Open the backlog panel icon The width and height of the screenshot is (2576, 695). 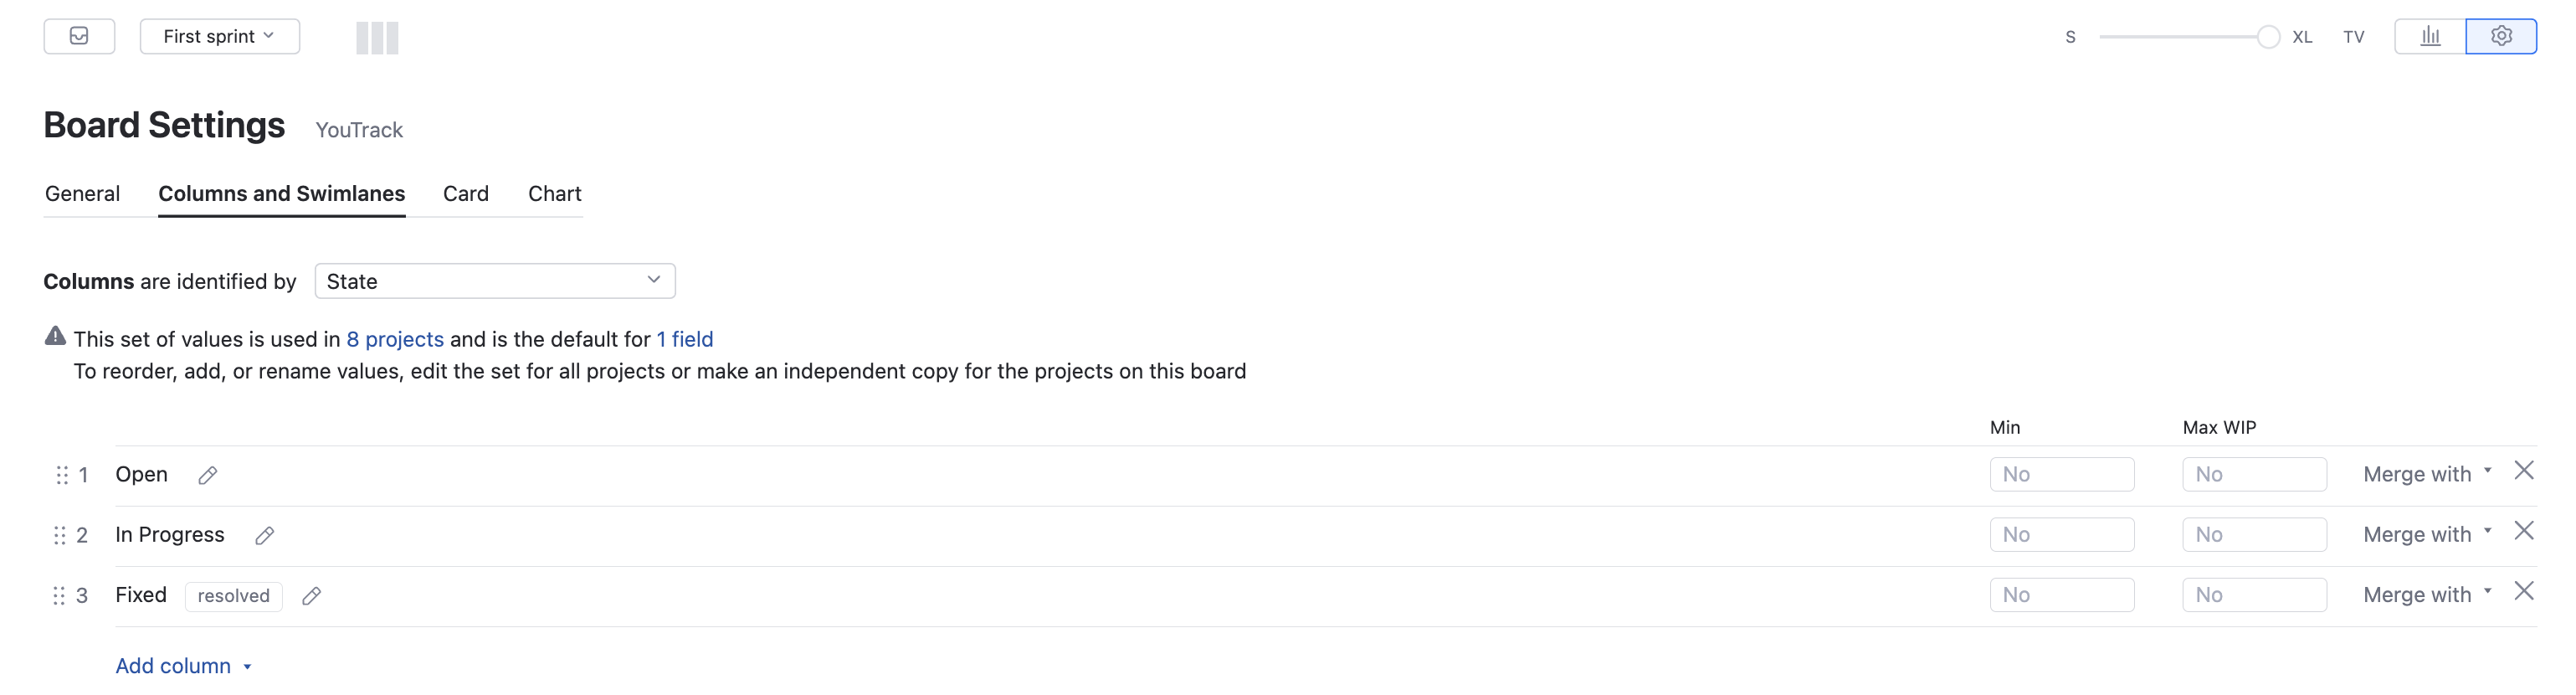pos(79,36)
